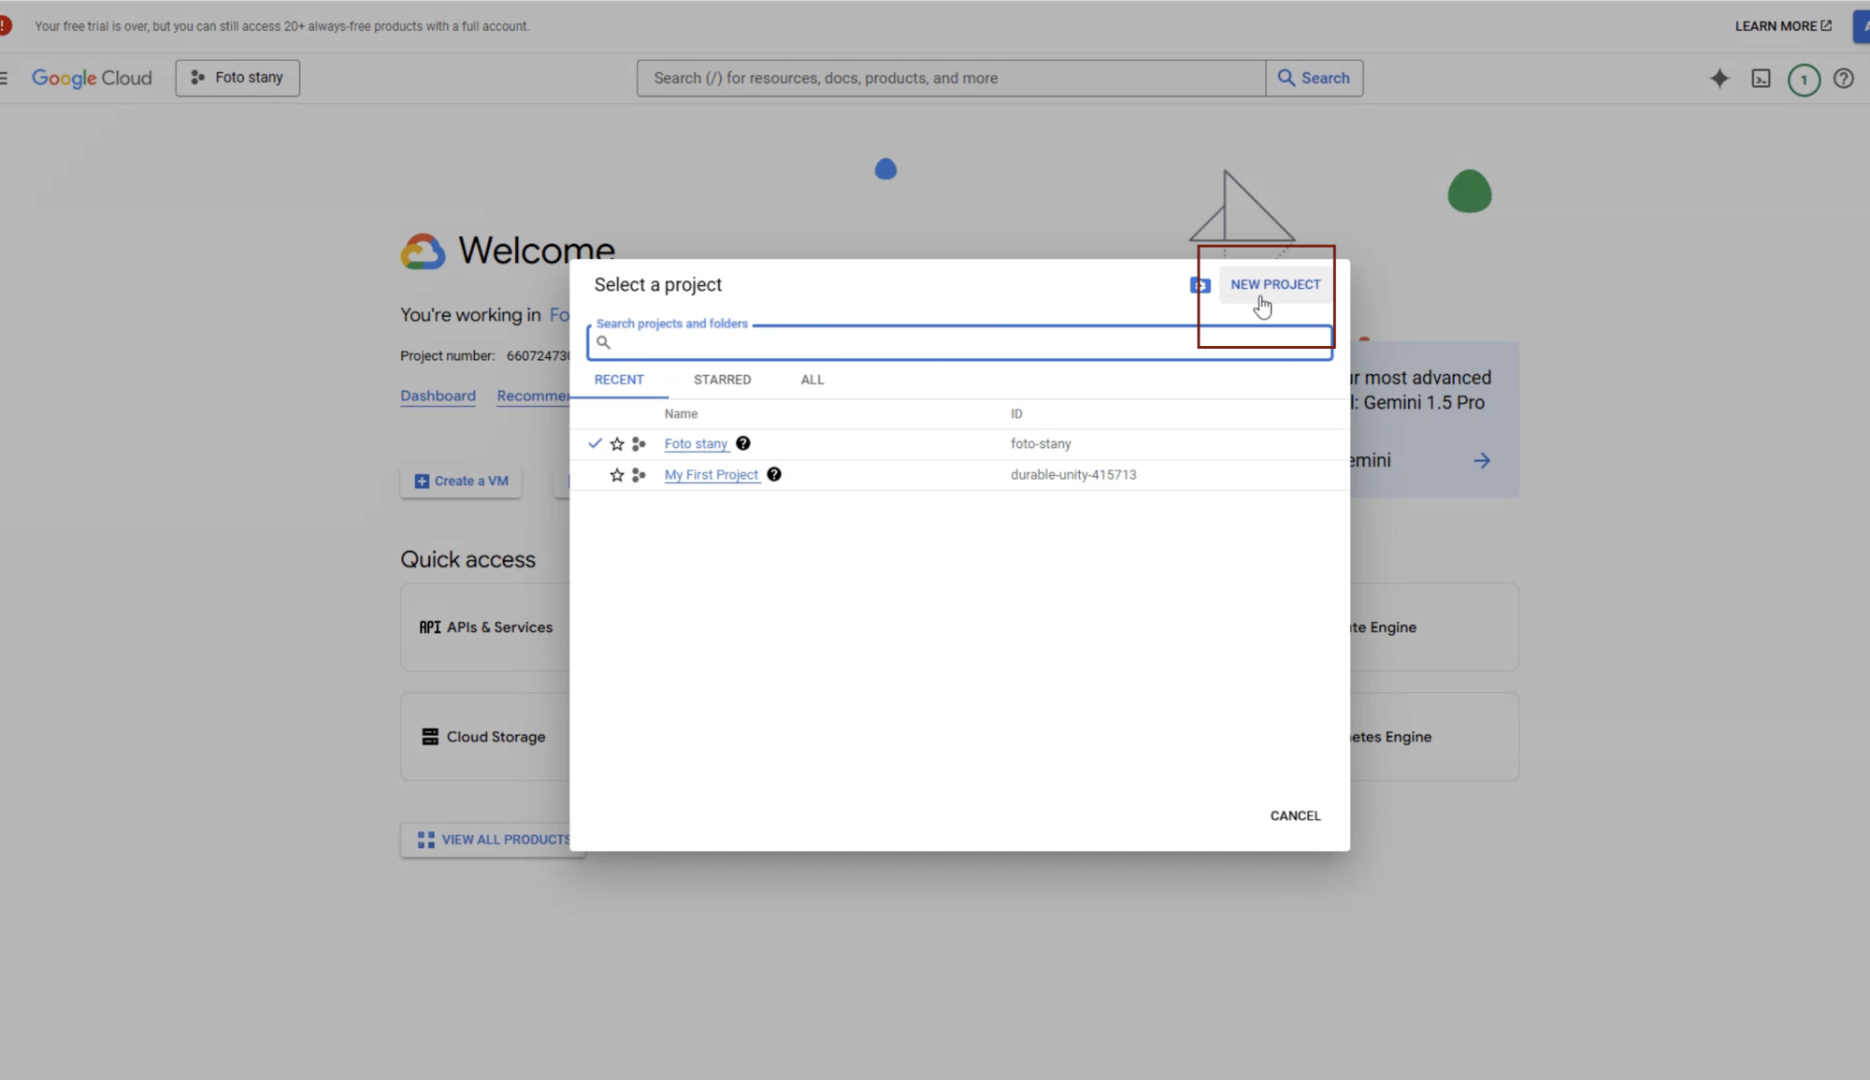Image resolution: width=1870 pixels, height=1080 pixels.
Task: Click the magnifier icon in project search
Action: click(x=603, y=342)
